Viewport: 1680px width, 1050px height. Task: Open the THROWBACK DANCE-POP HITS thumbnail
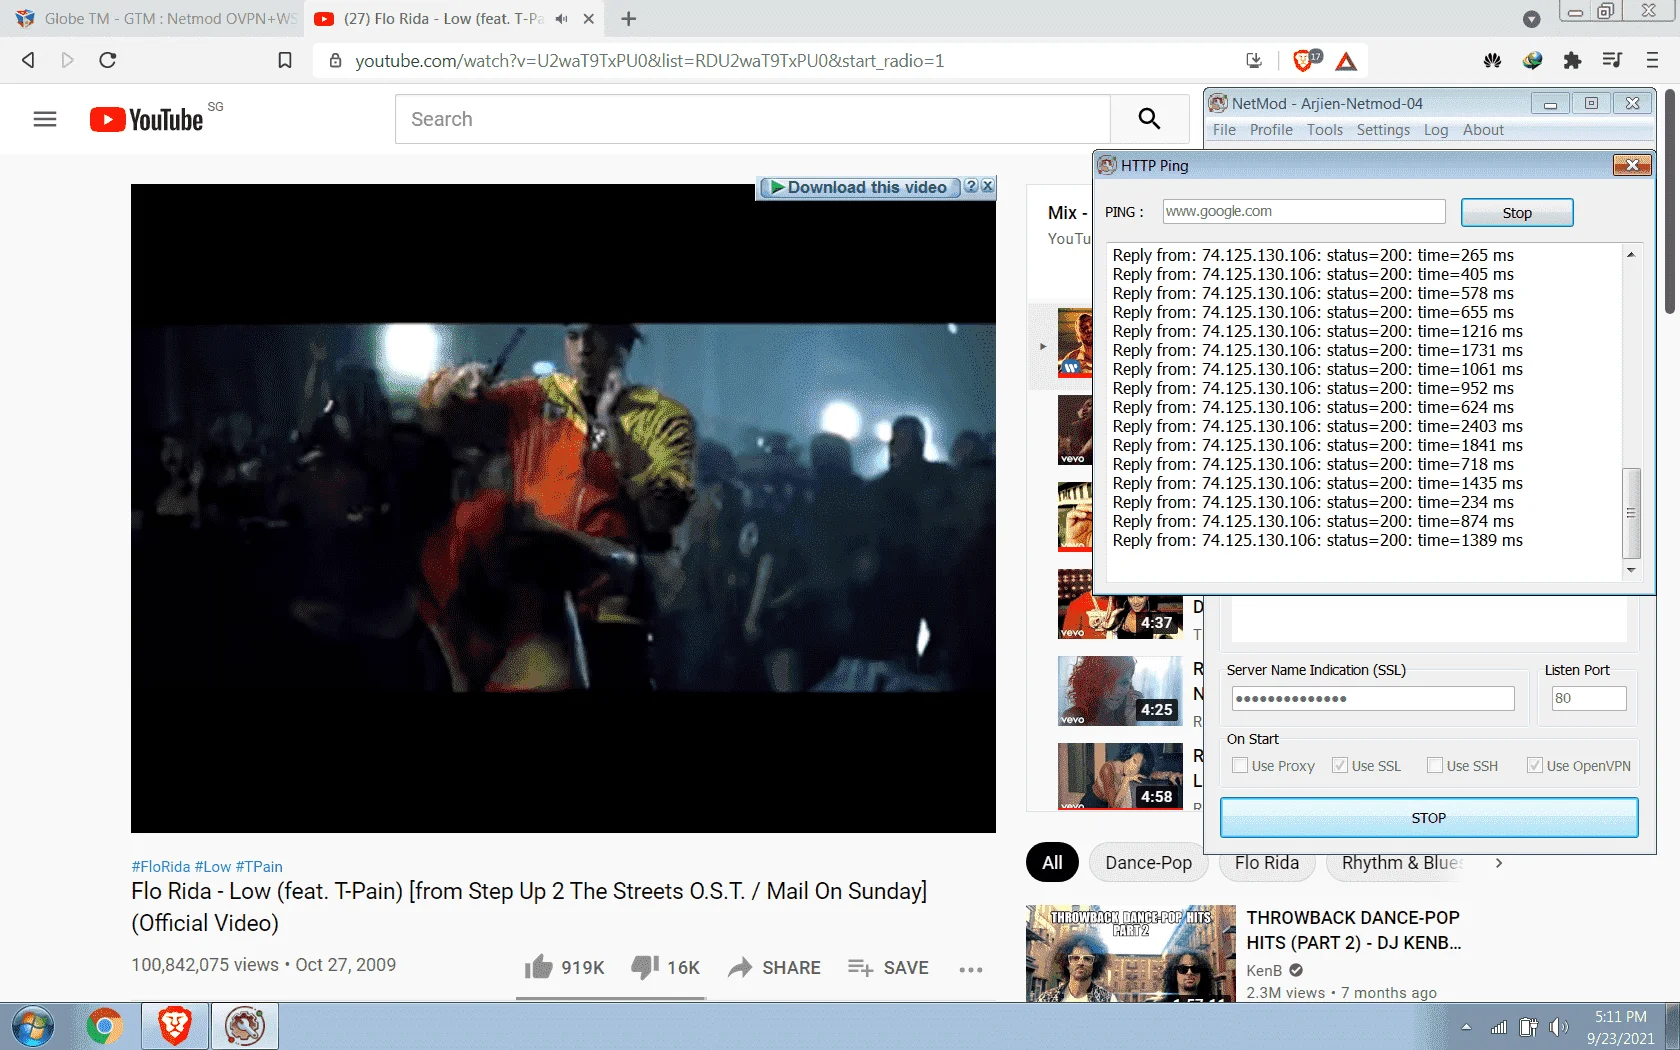[x=1131, y=954]
